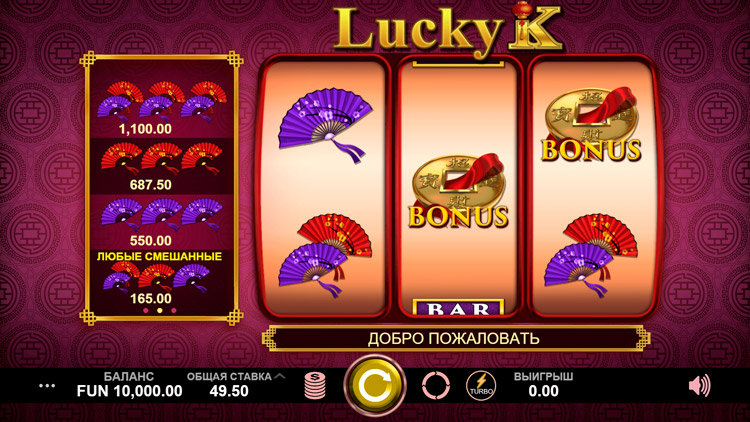Click the gold spin button
Screen dimensions: 750x422
click(x=375, y=385)
